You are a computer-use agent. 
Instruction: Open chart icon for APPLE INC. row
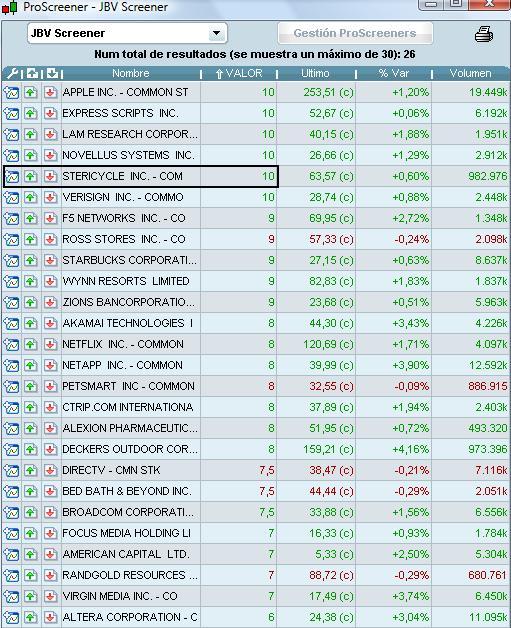pos(12,93)
